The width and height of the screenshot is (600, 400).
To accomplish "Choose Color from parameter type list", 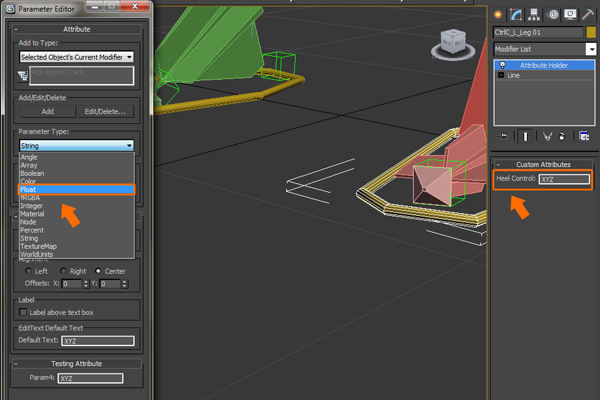I will 77,181.
